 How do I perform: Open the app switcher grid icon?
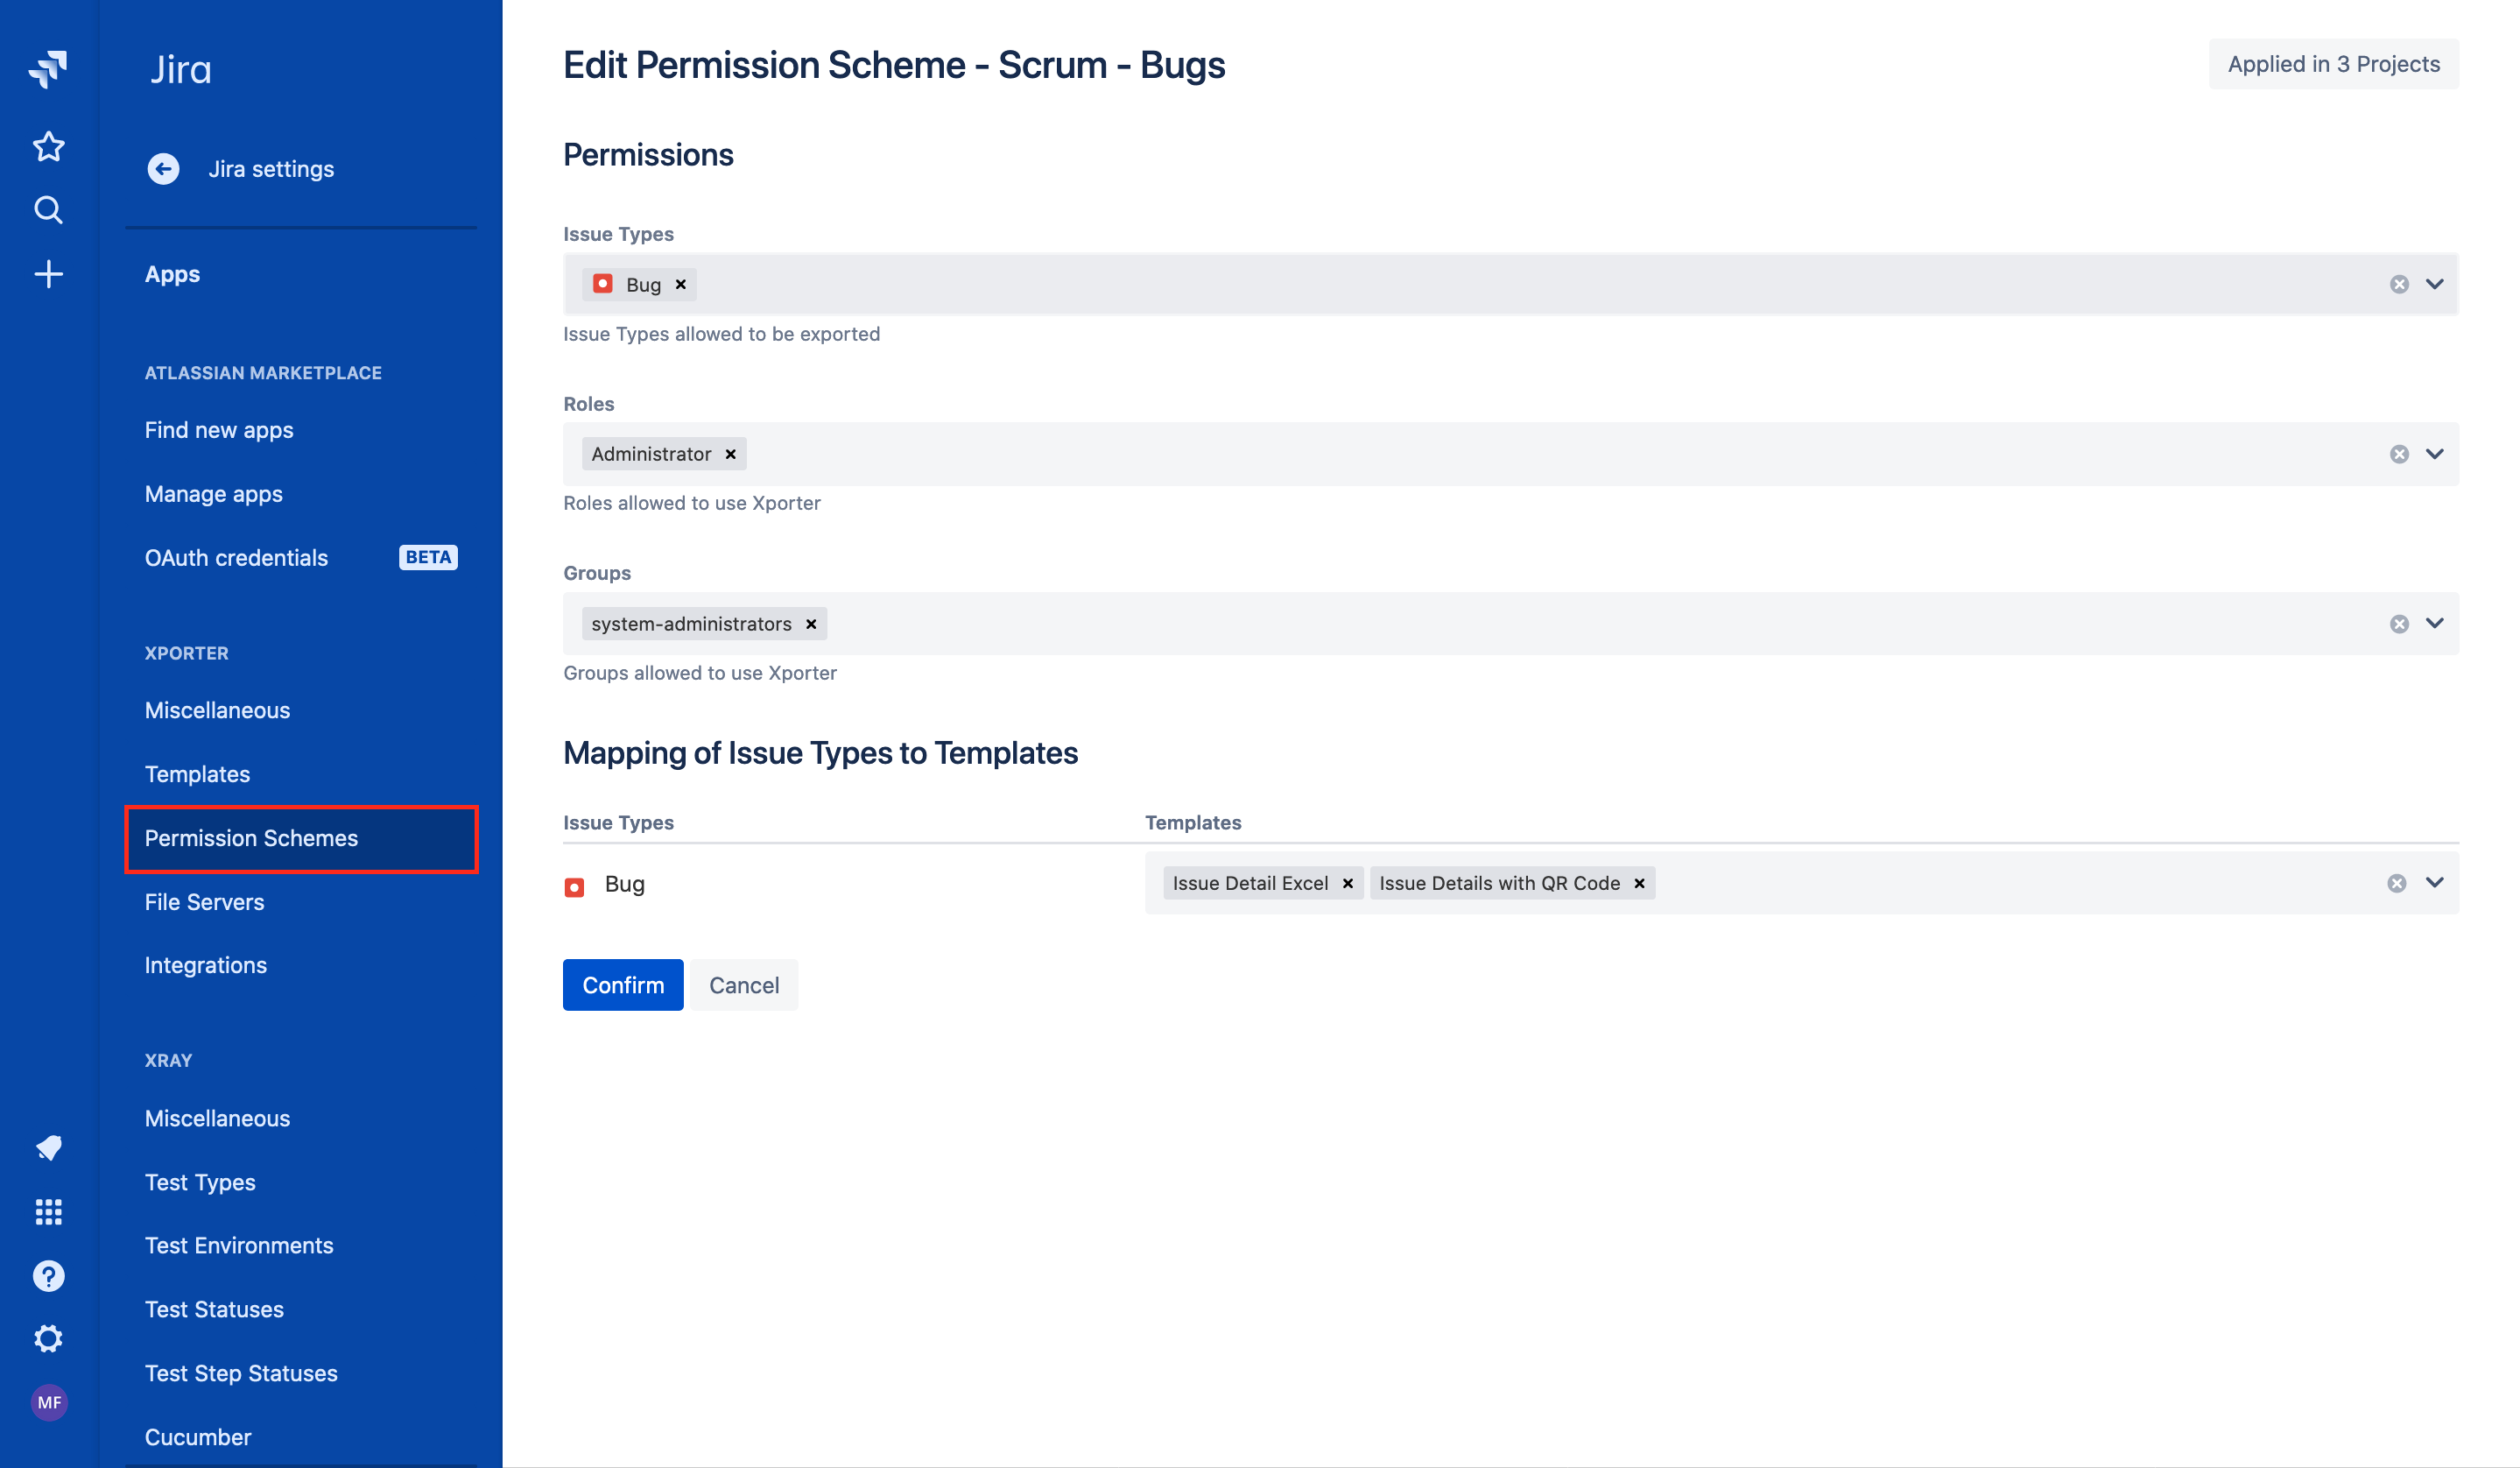click(48, 1212)
